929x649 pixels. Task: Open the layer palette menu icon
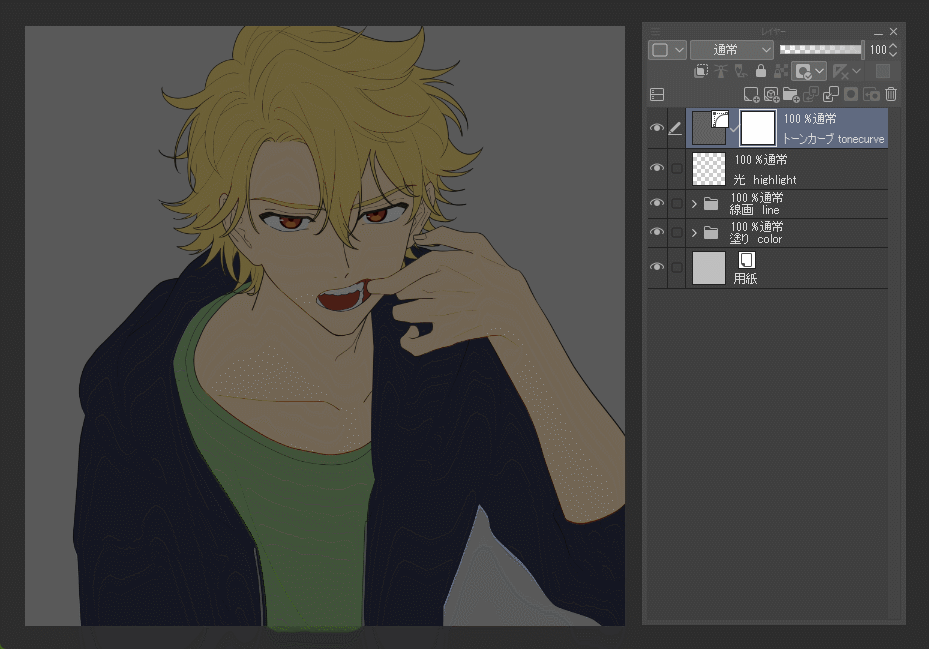[x=656, y=94]
